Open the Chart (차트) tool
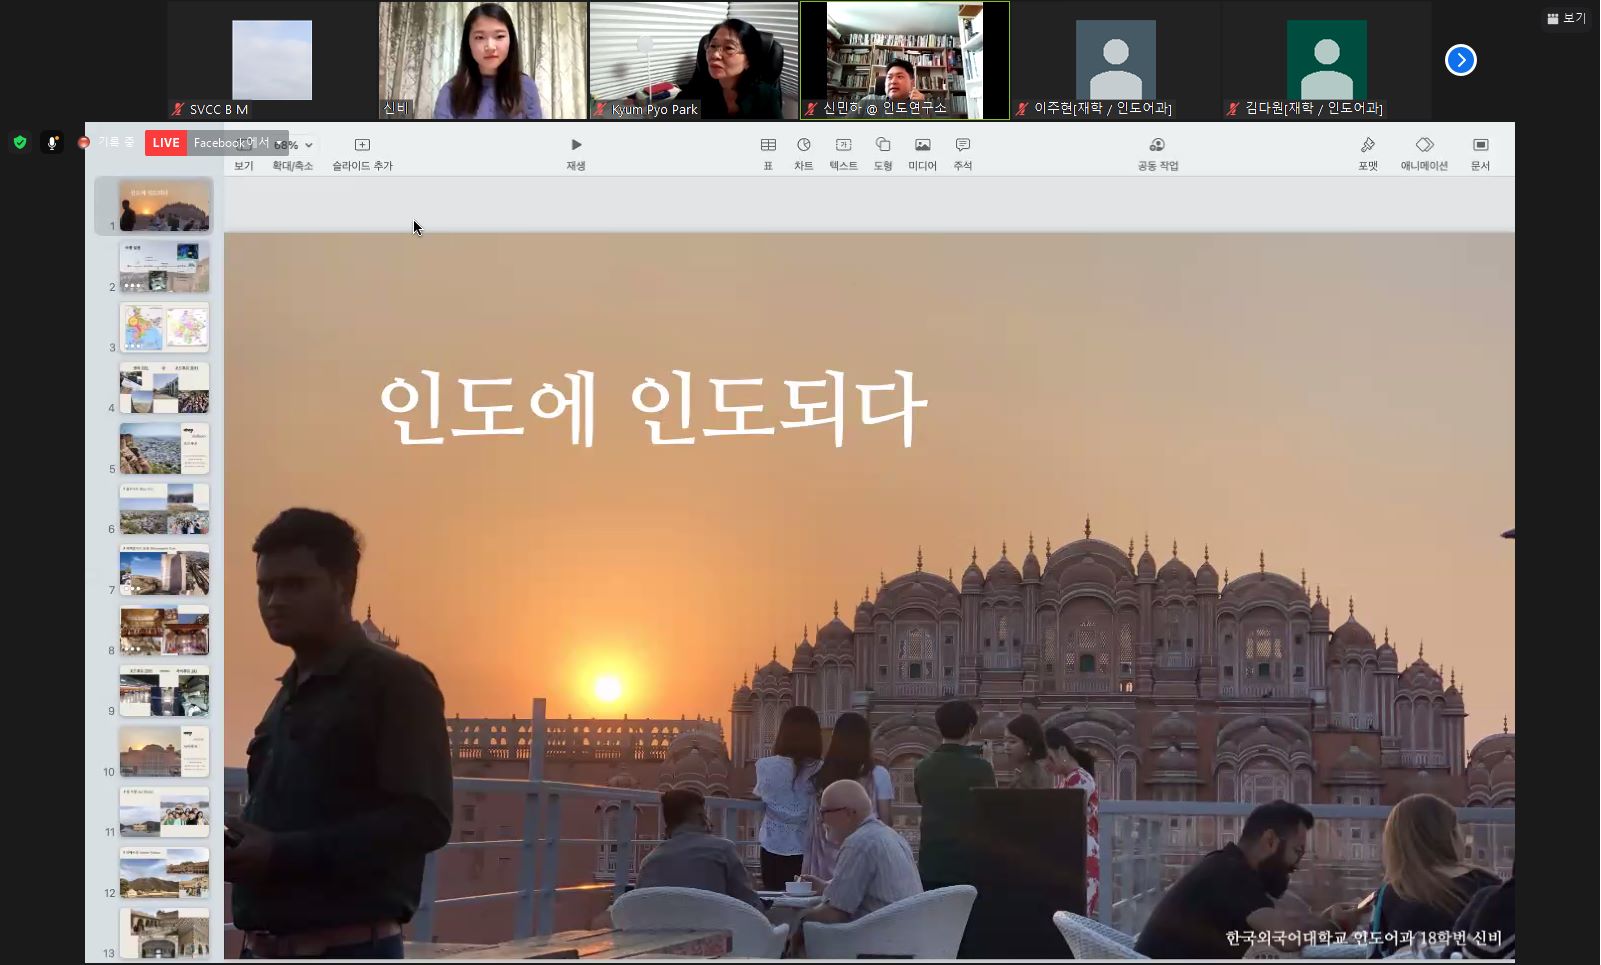 tap(804, 146)
